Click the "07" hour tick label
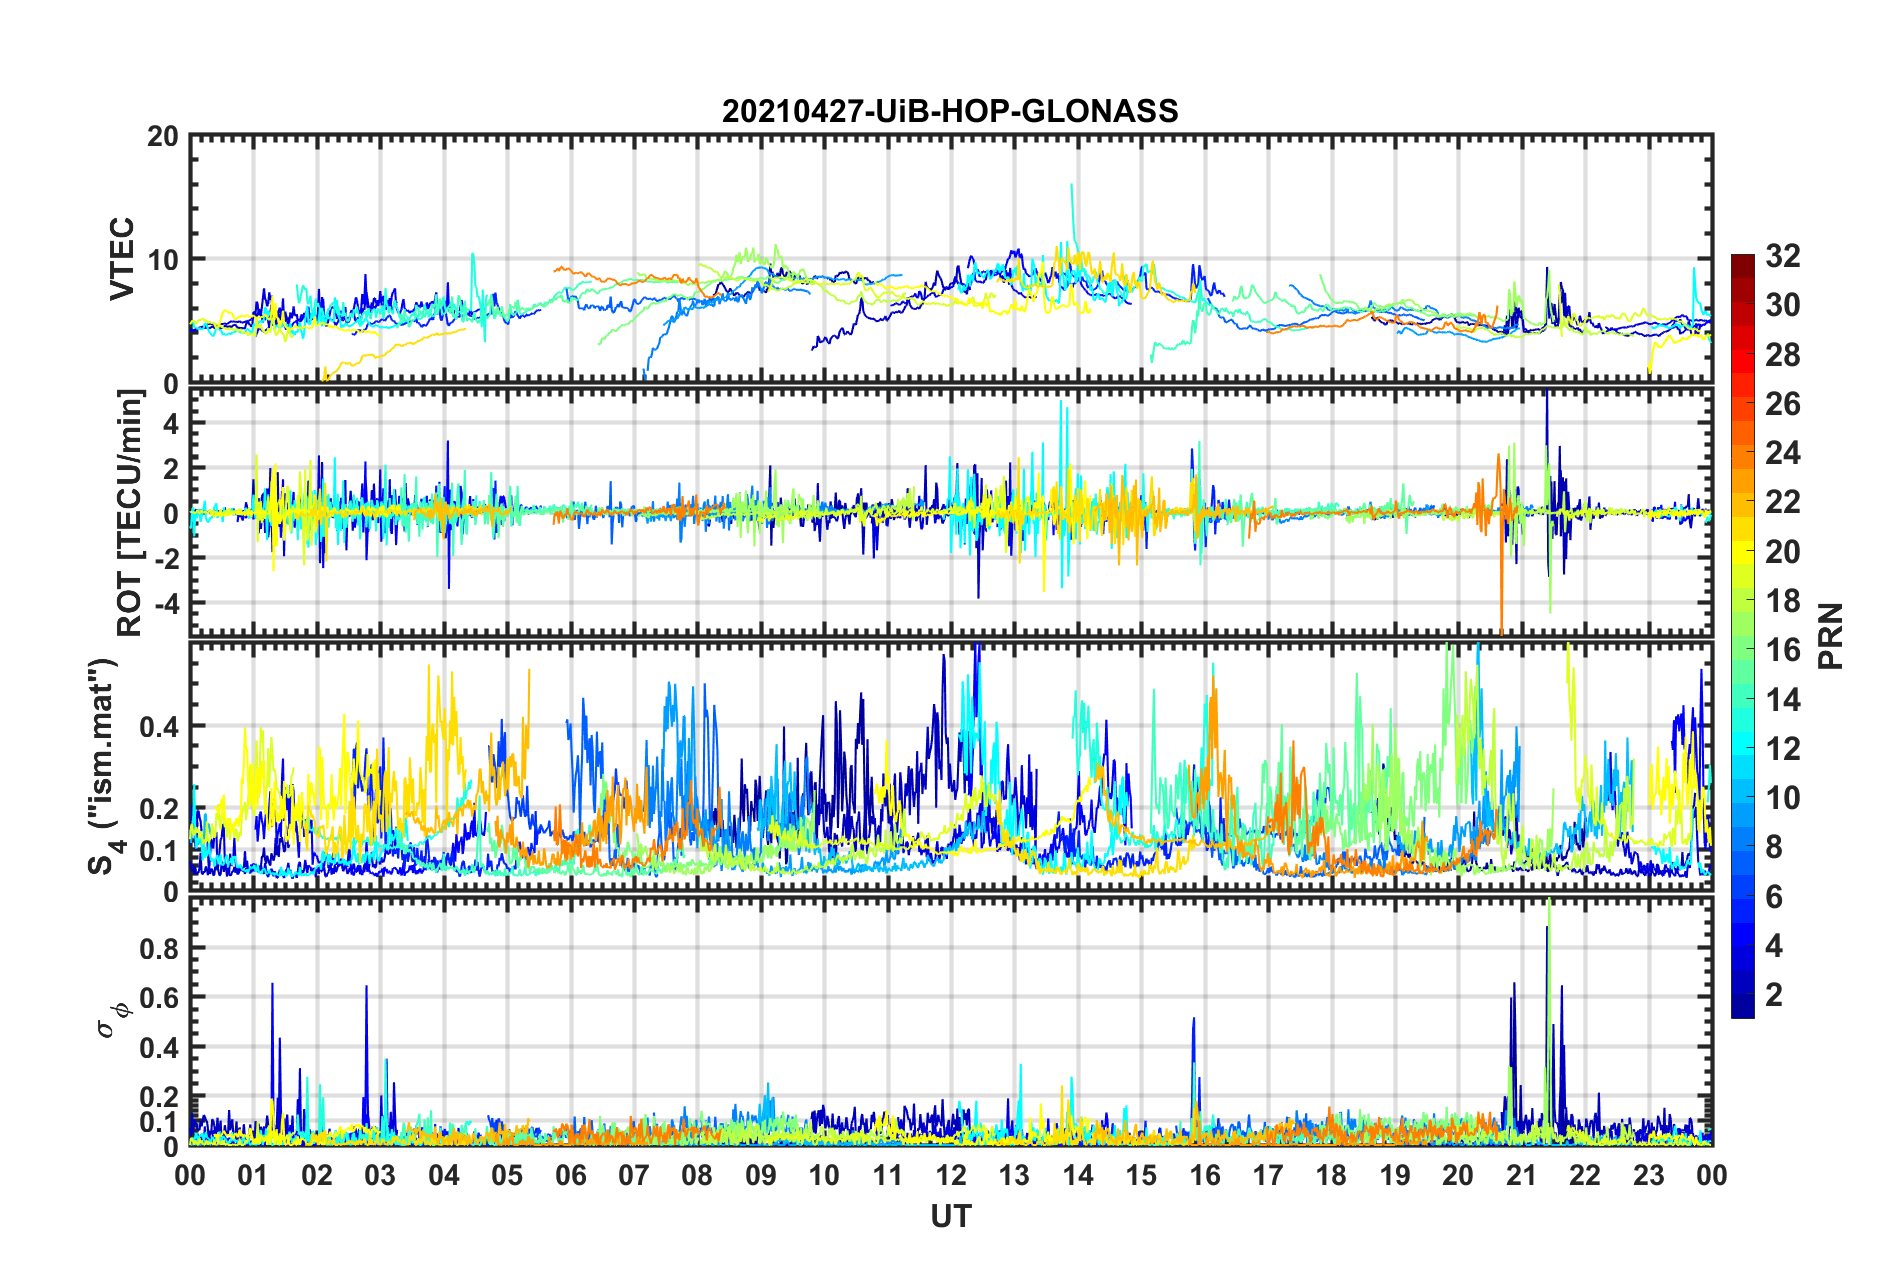 (634, 1175)
